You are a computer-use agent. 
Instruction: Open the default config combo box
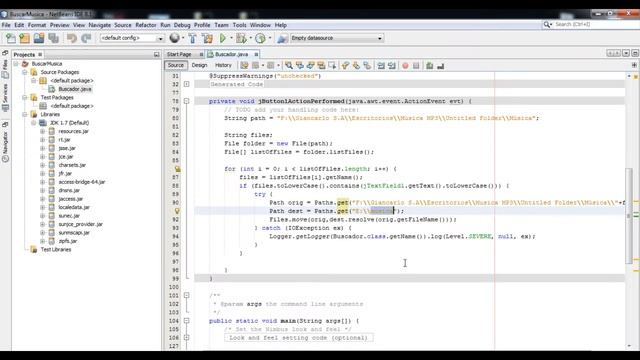(x=132, y=38)
